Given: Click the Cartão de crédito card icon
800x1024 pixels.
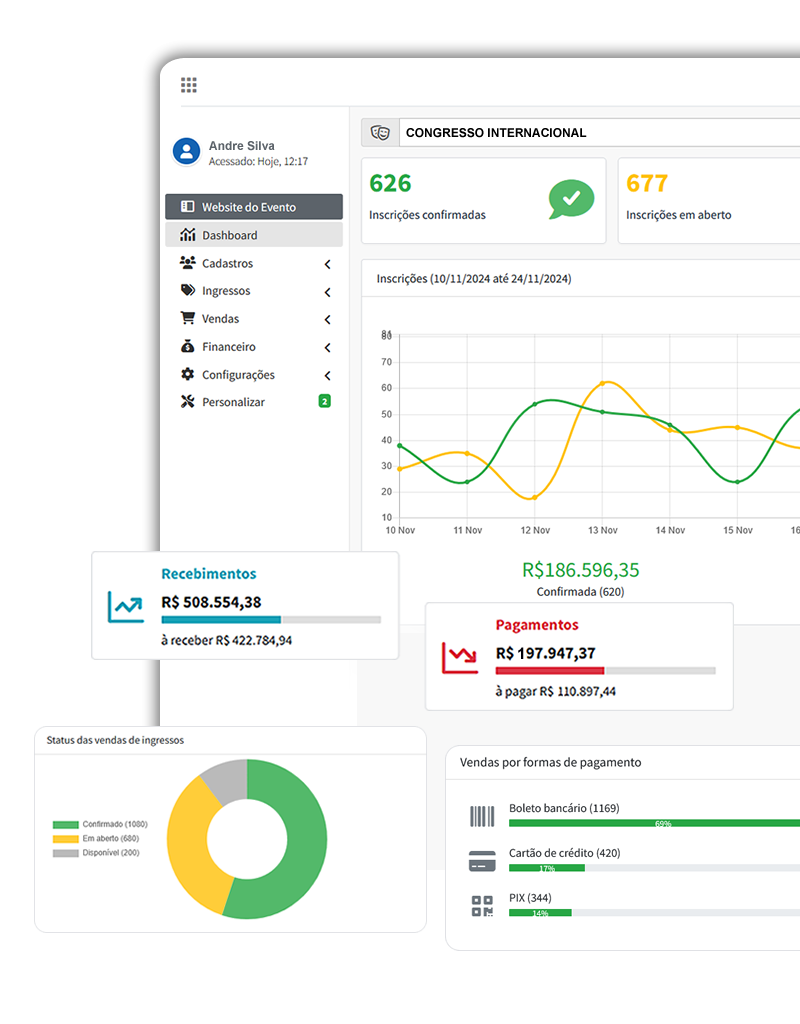Looking at the screenshot, I should click(482, 861).
